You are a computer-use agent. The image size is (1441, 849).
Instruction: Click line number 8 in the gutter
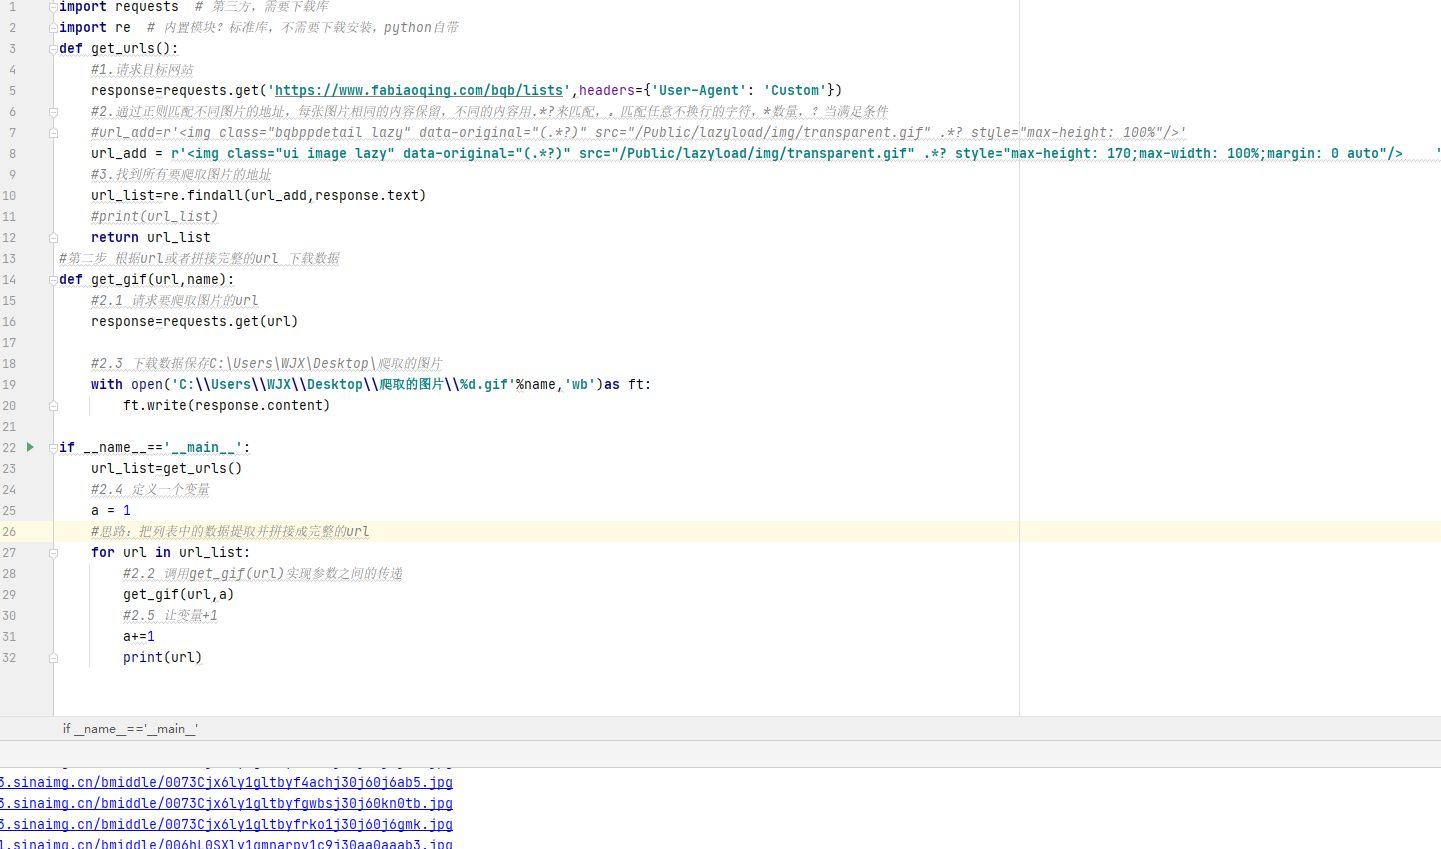pyautogui.click(x=12, y=153)
